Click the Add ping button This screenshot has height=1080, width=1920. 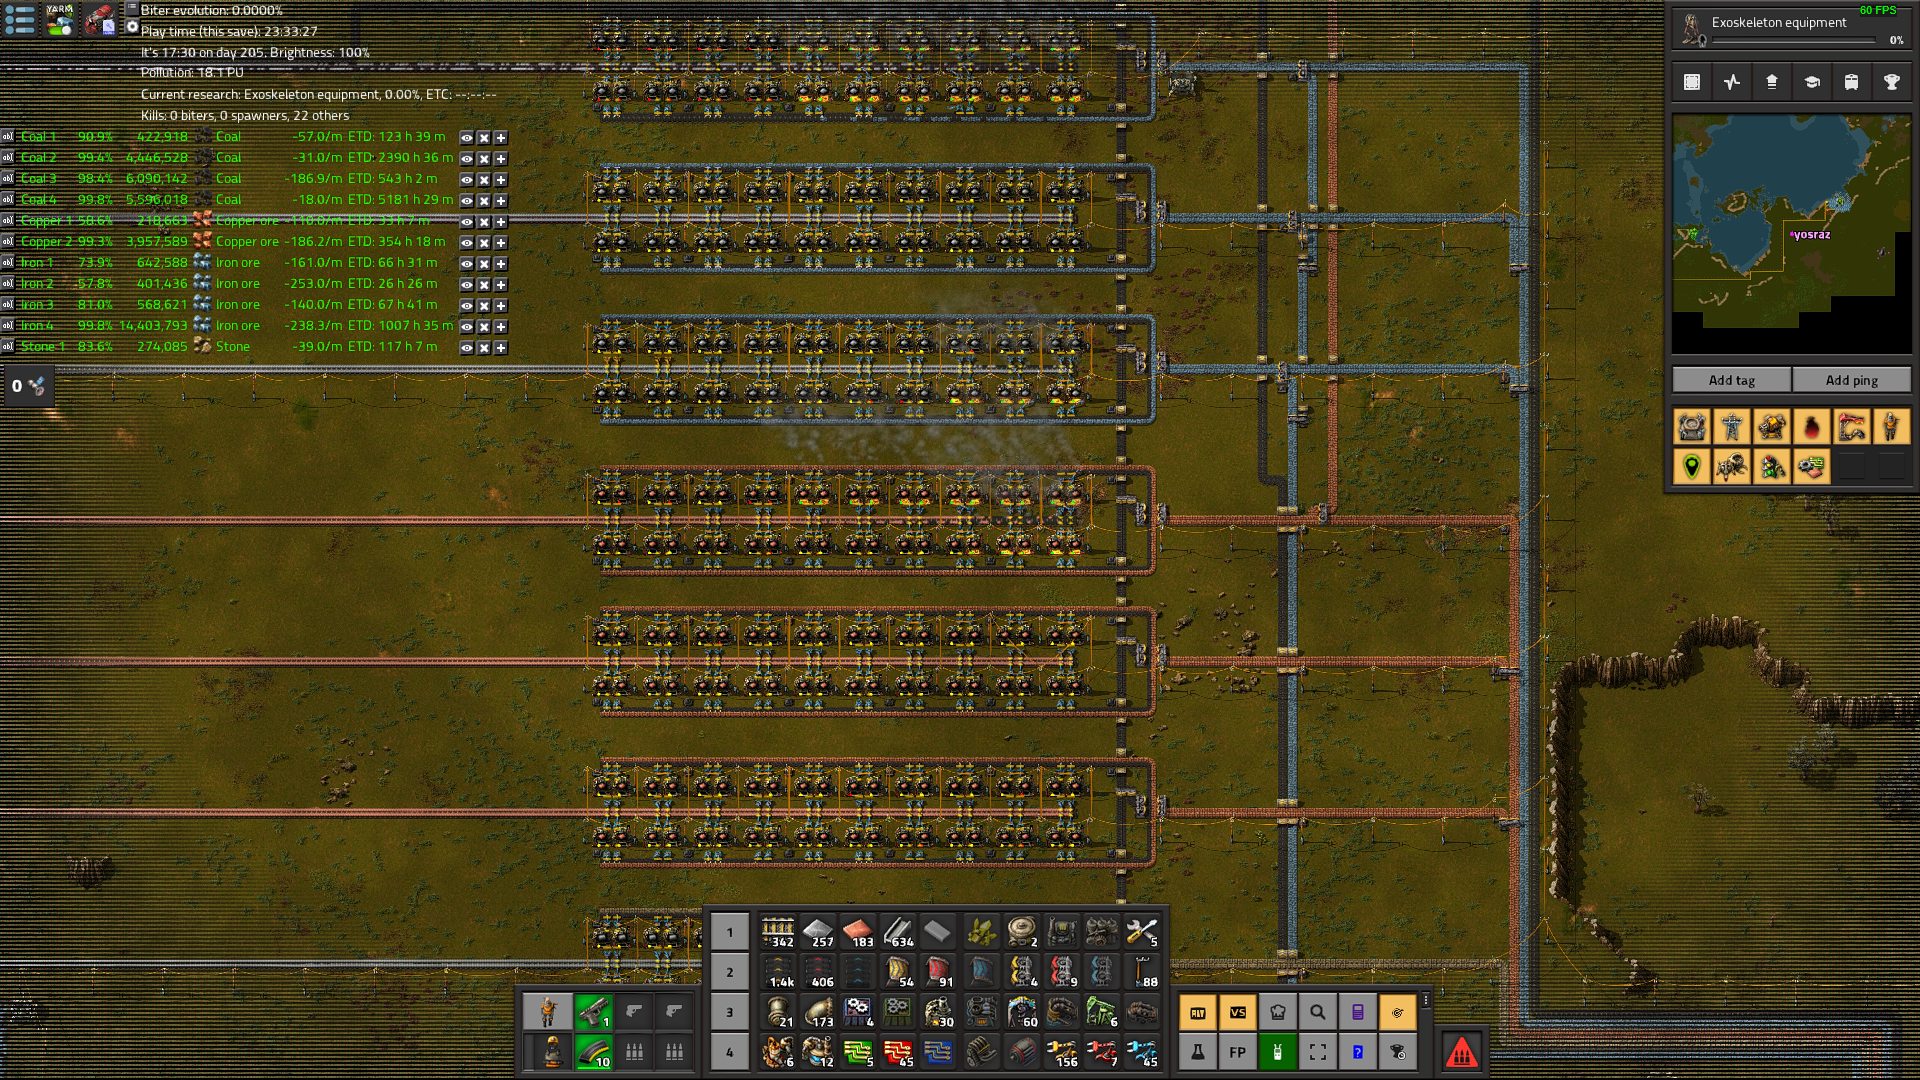[1851, 380]
